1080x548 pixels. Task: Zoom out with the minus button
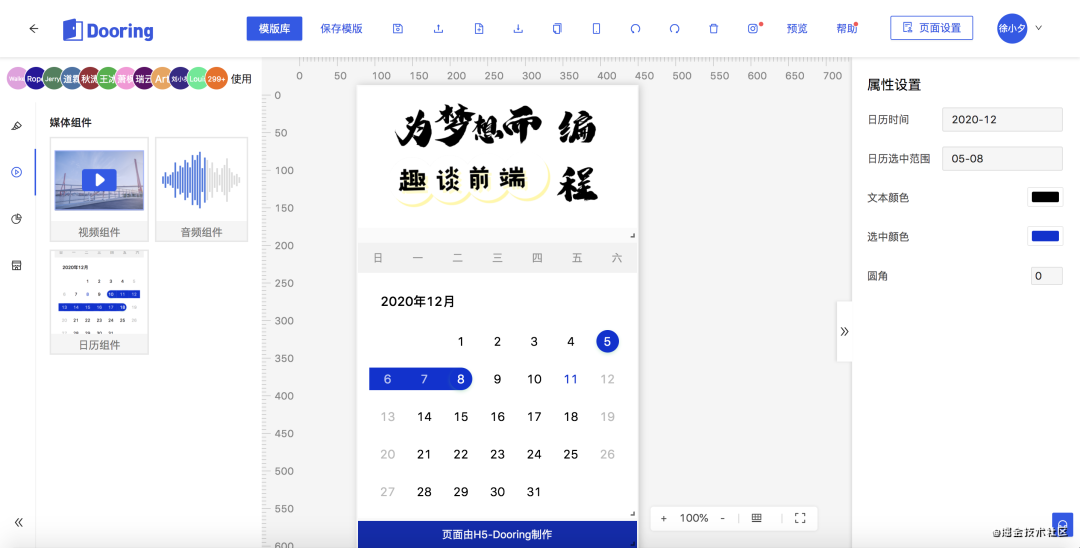pyautogui.click(x=723, y=518)
